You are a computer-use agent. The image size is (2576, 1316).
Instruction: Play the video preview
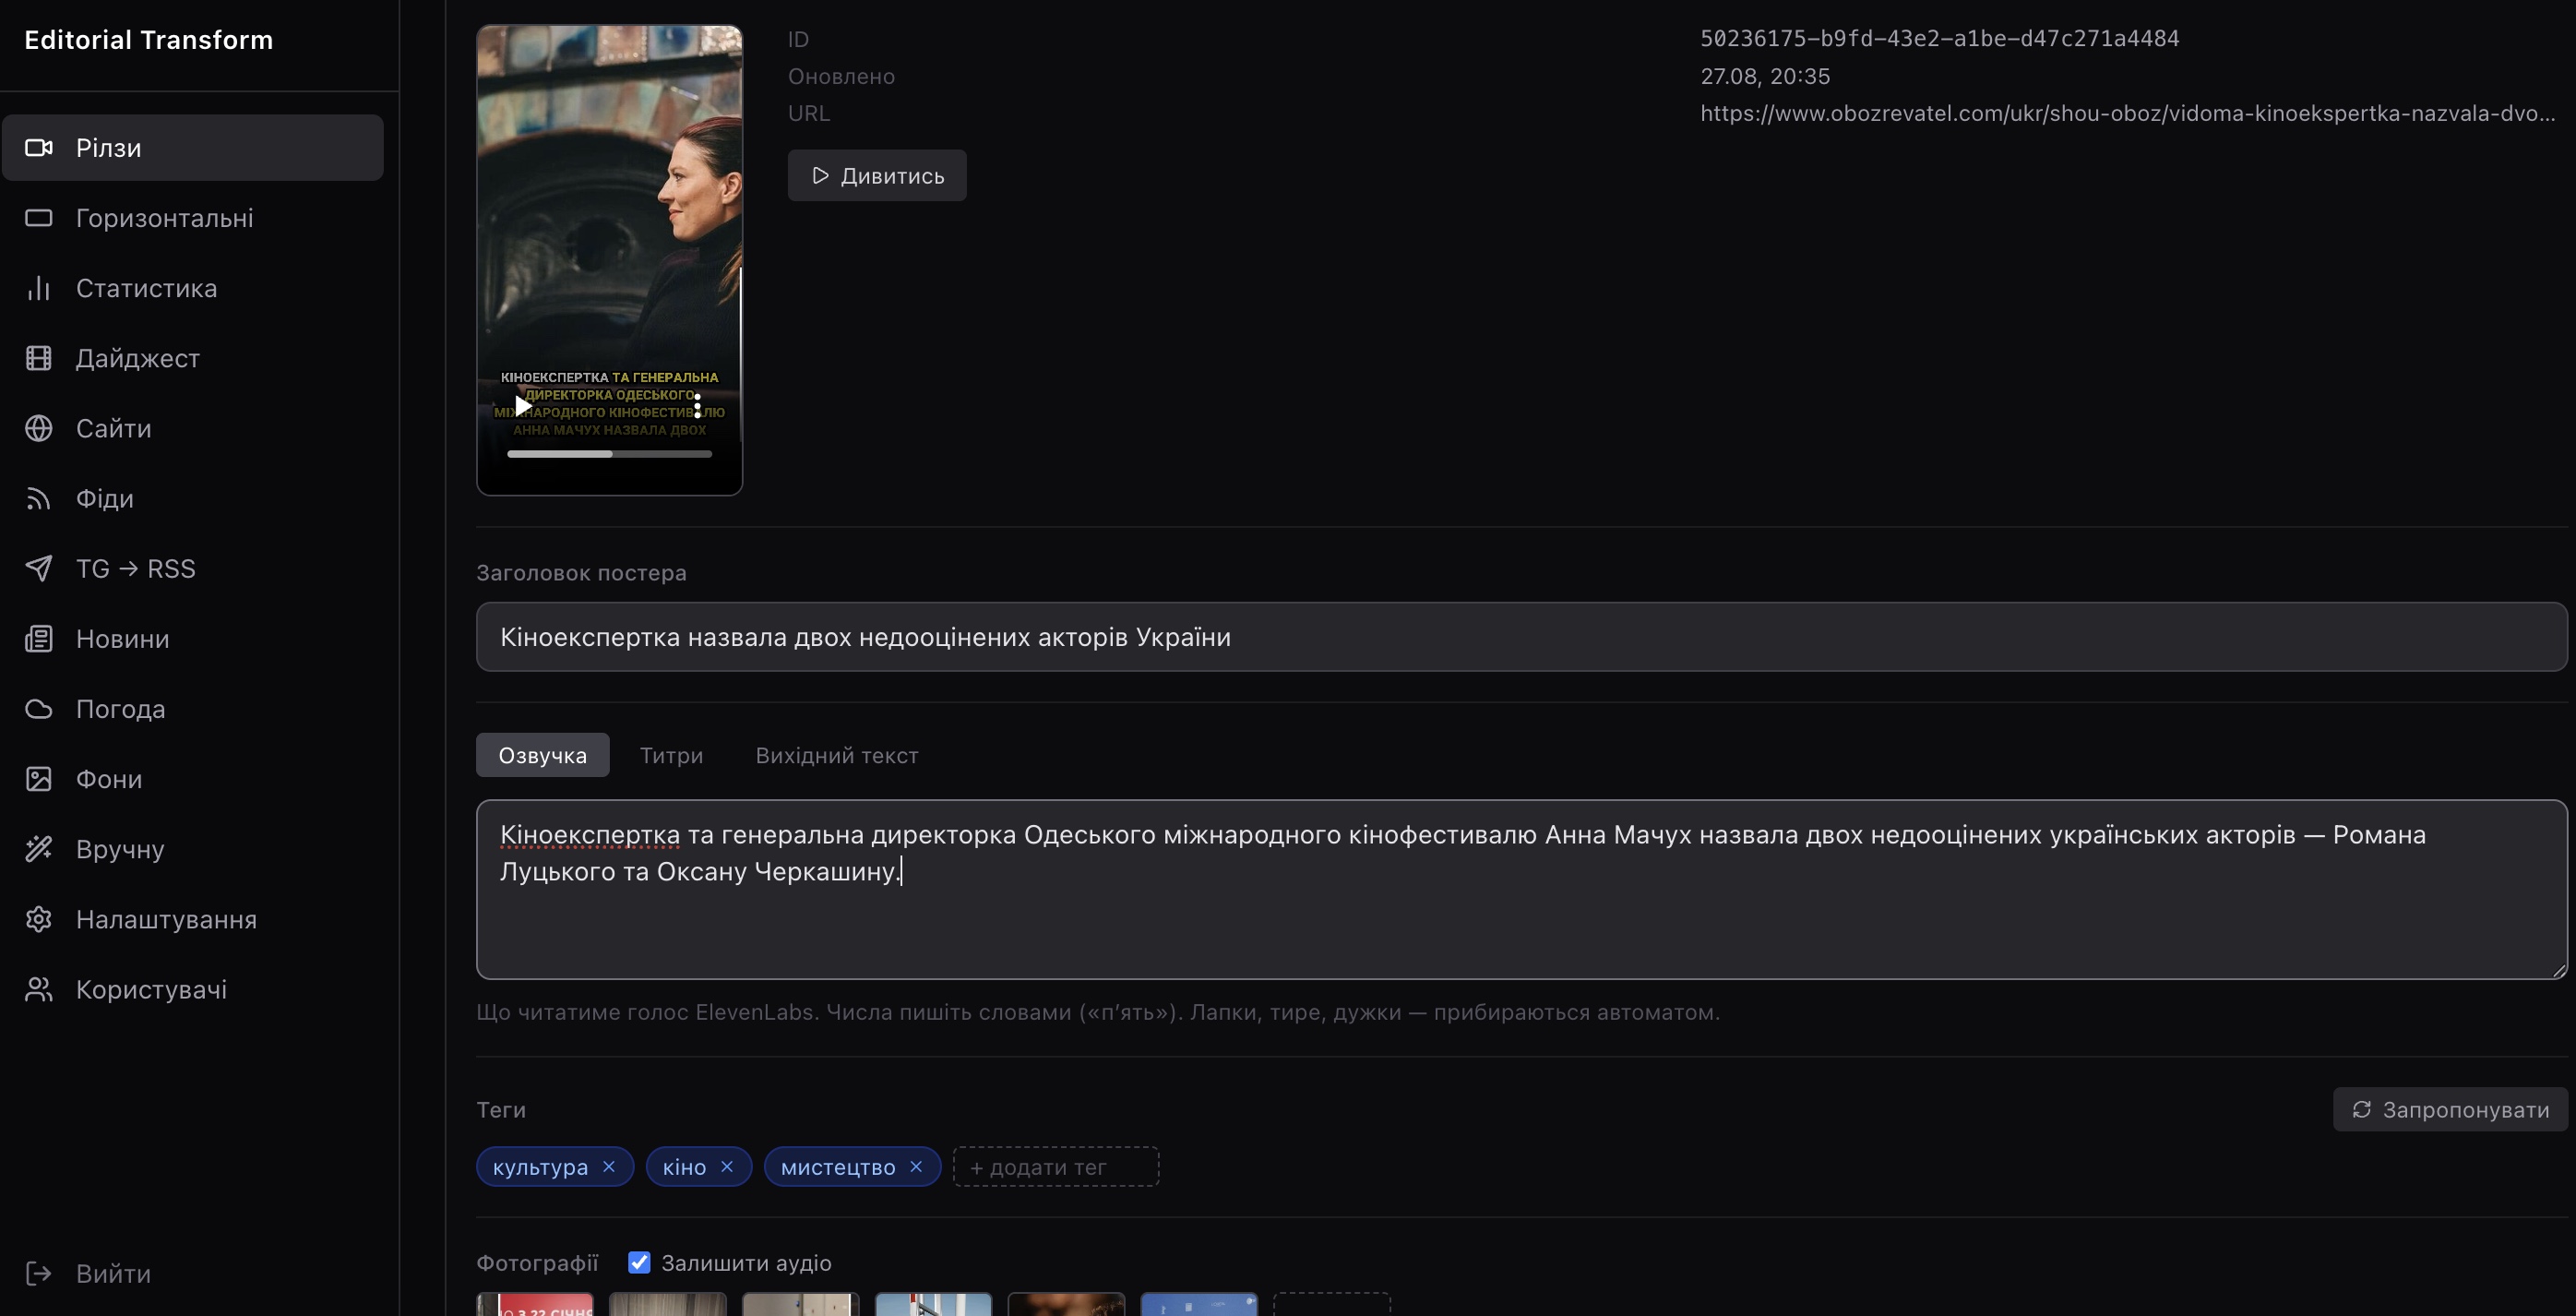click(x=522, y=406)
